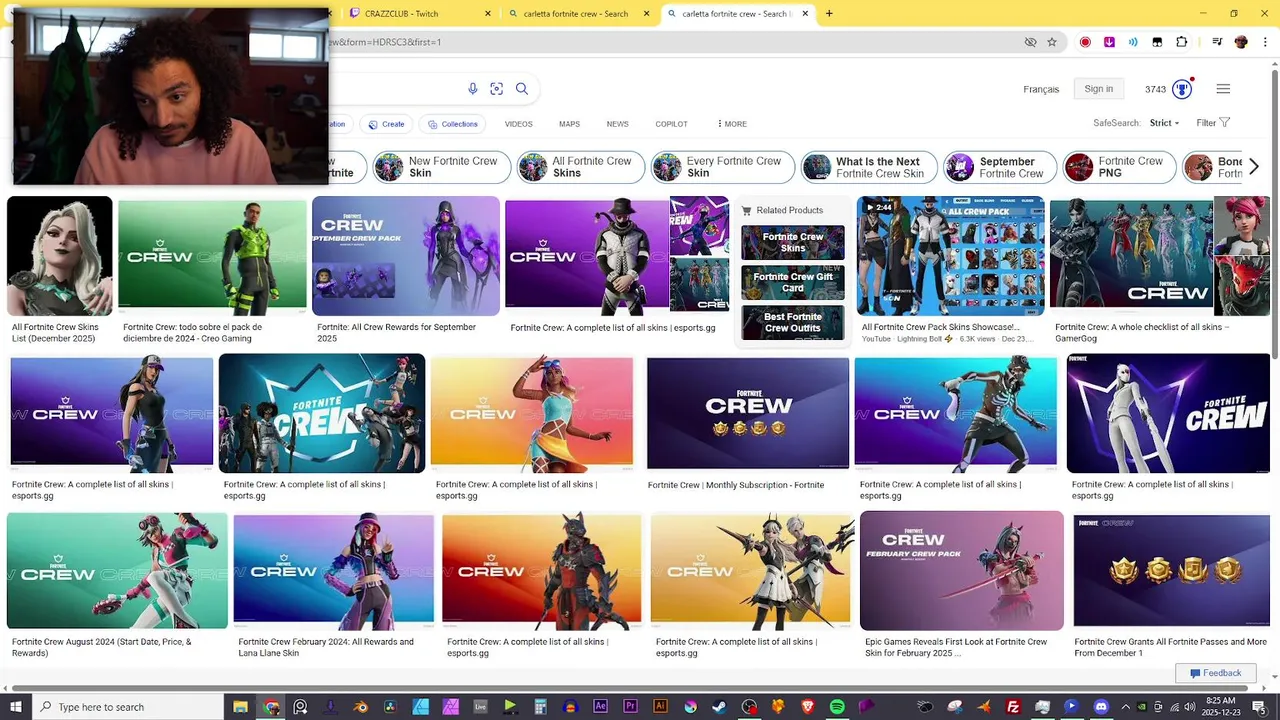This screenshot has height=720, width=1280.
Task: Open the browser three-dot menu
Action: [1263, 42]
